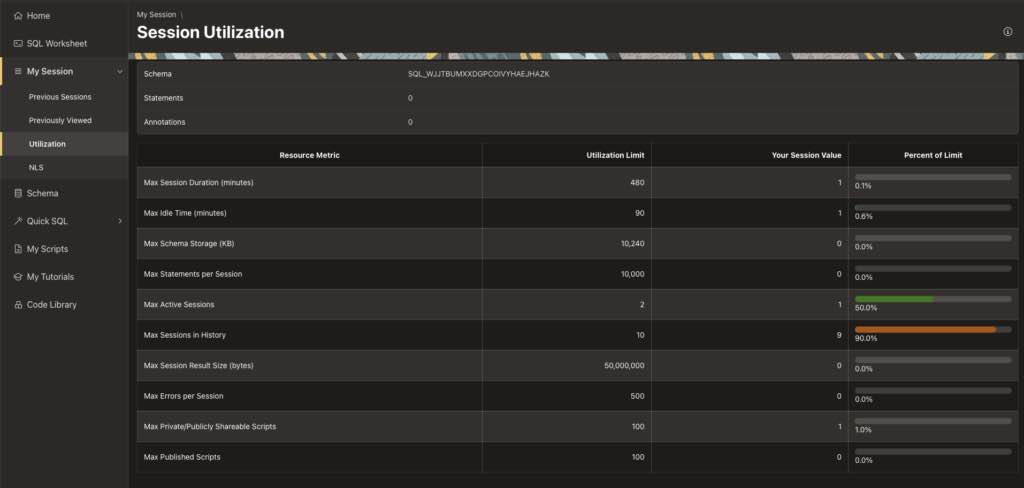Click the 480 utilization limit value
Screen dimensions: 1024x488
(637, 183)
